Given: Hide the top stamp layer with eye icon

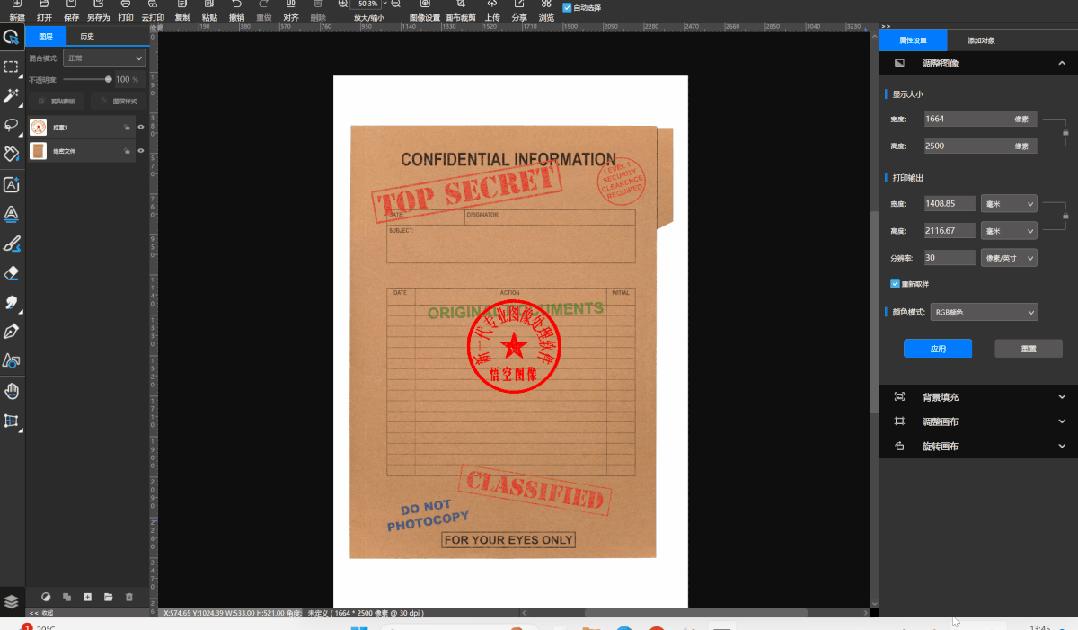Looking at the screenshot, I should [x=141, y=127].
